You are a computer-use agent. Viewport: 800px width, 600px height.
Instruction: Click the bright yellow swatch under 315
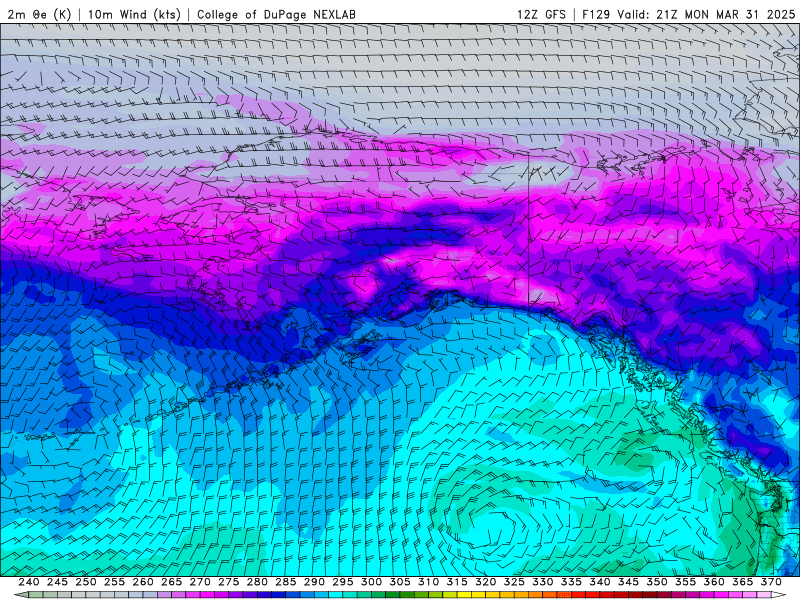click(464, 595)
